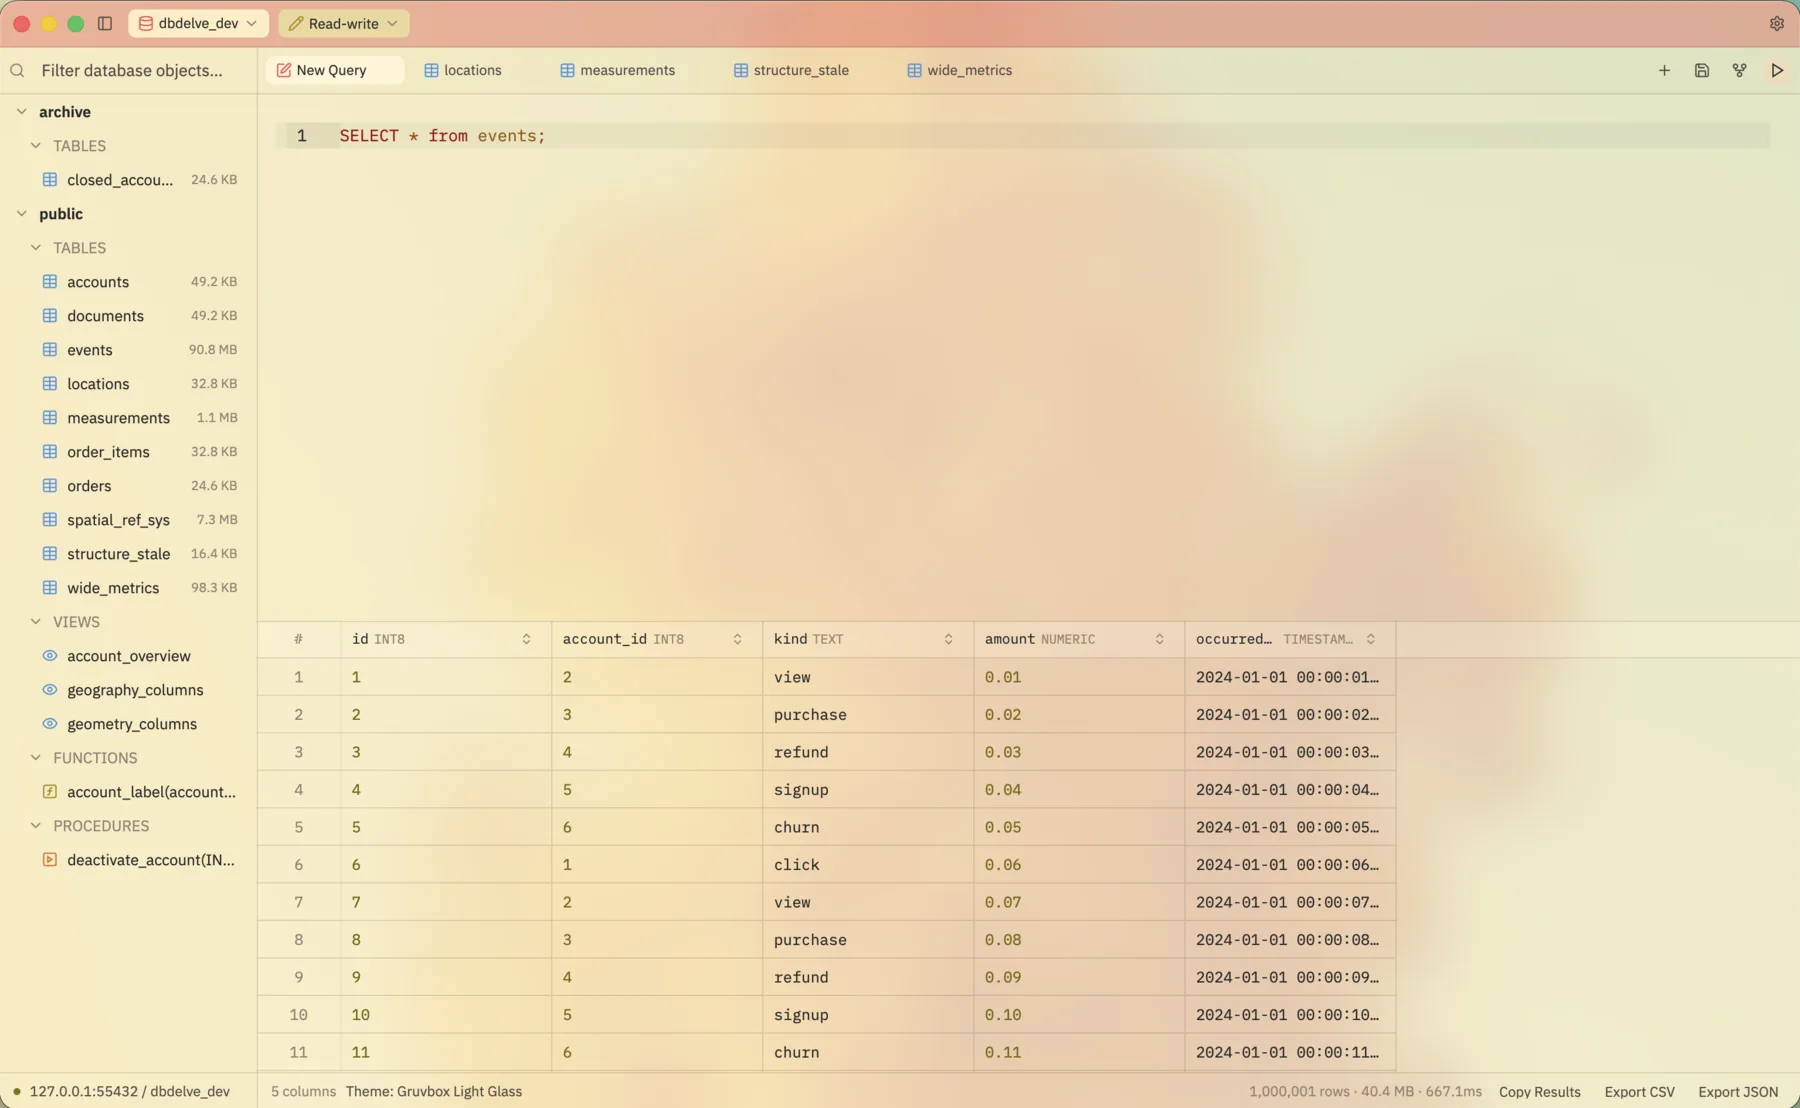Click Copy Results
The image size is (1800, 1108).
point(1539,1091)
